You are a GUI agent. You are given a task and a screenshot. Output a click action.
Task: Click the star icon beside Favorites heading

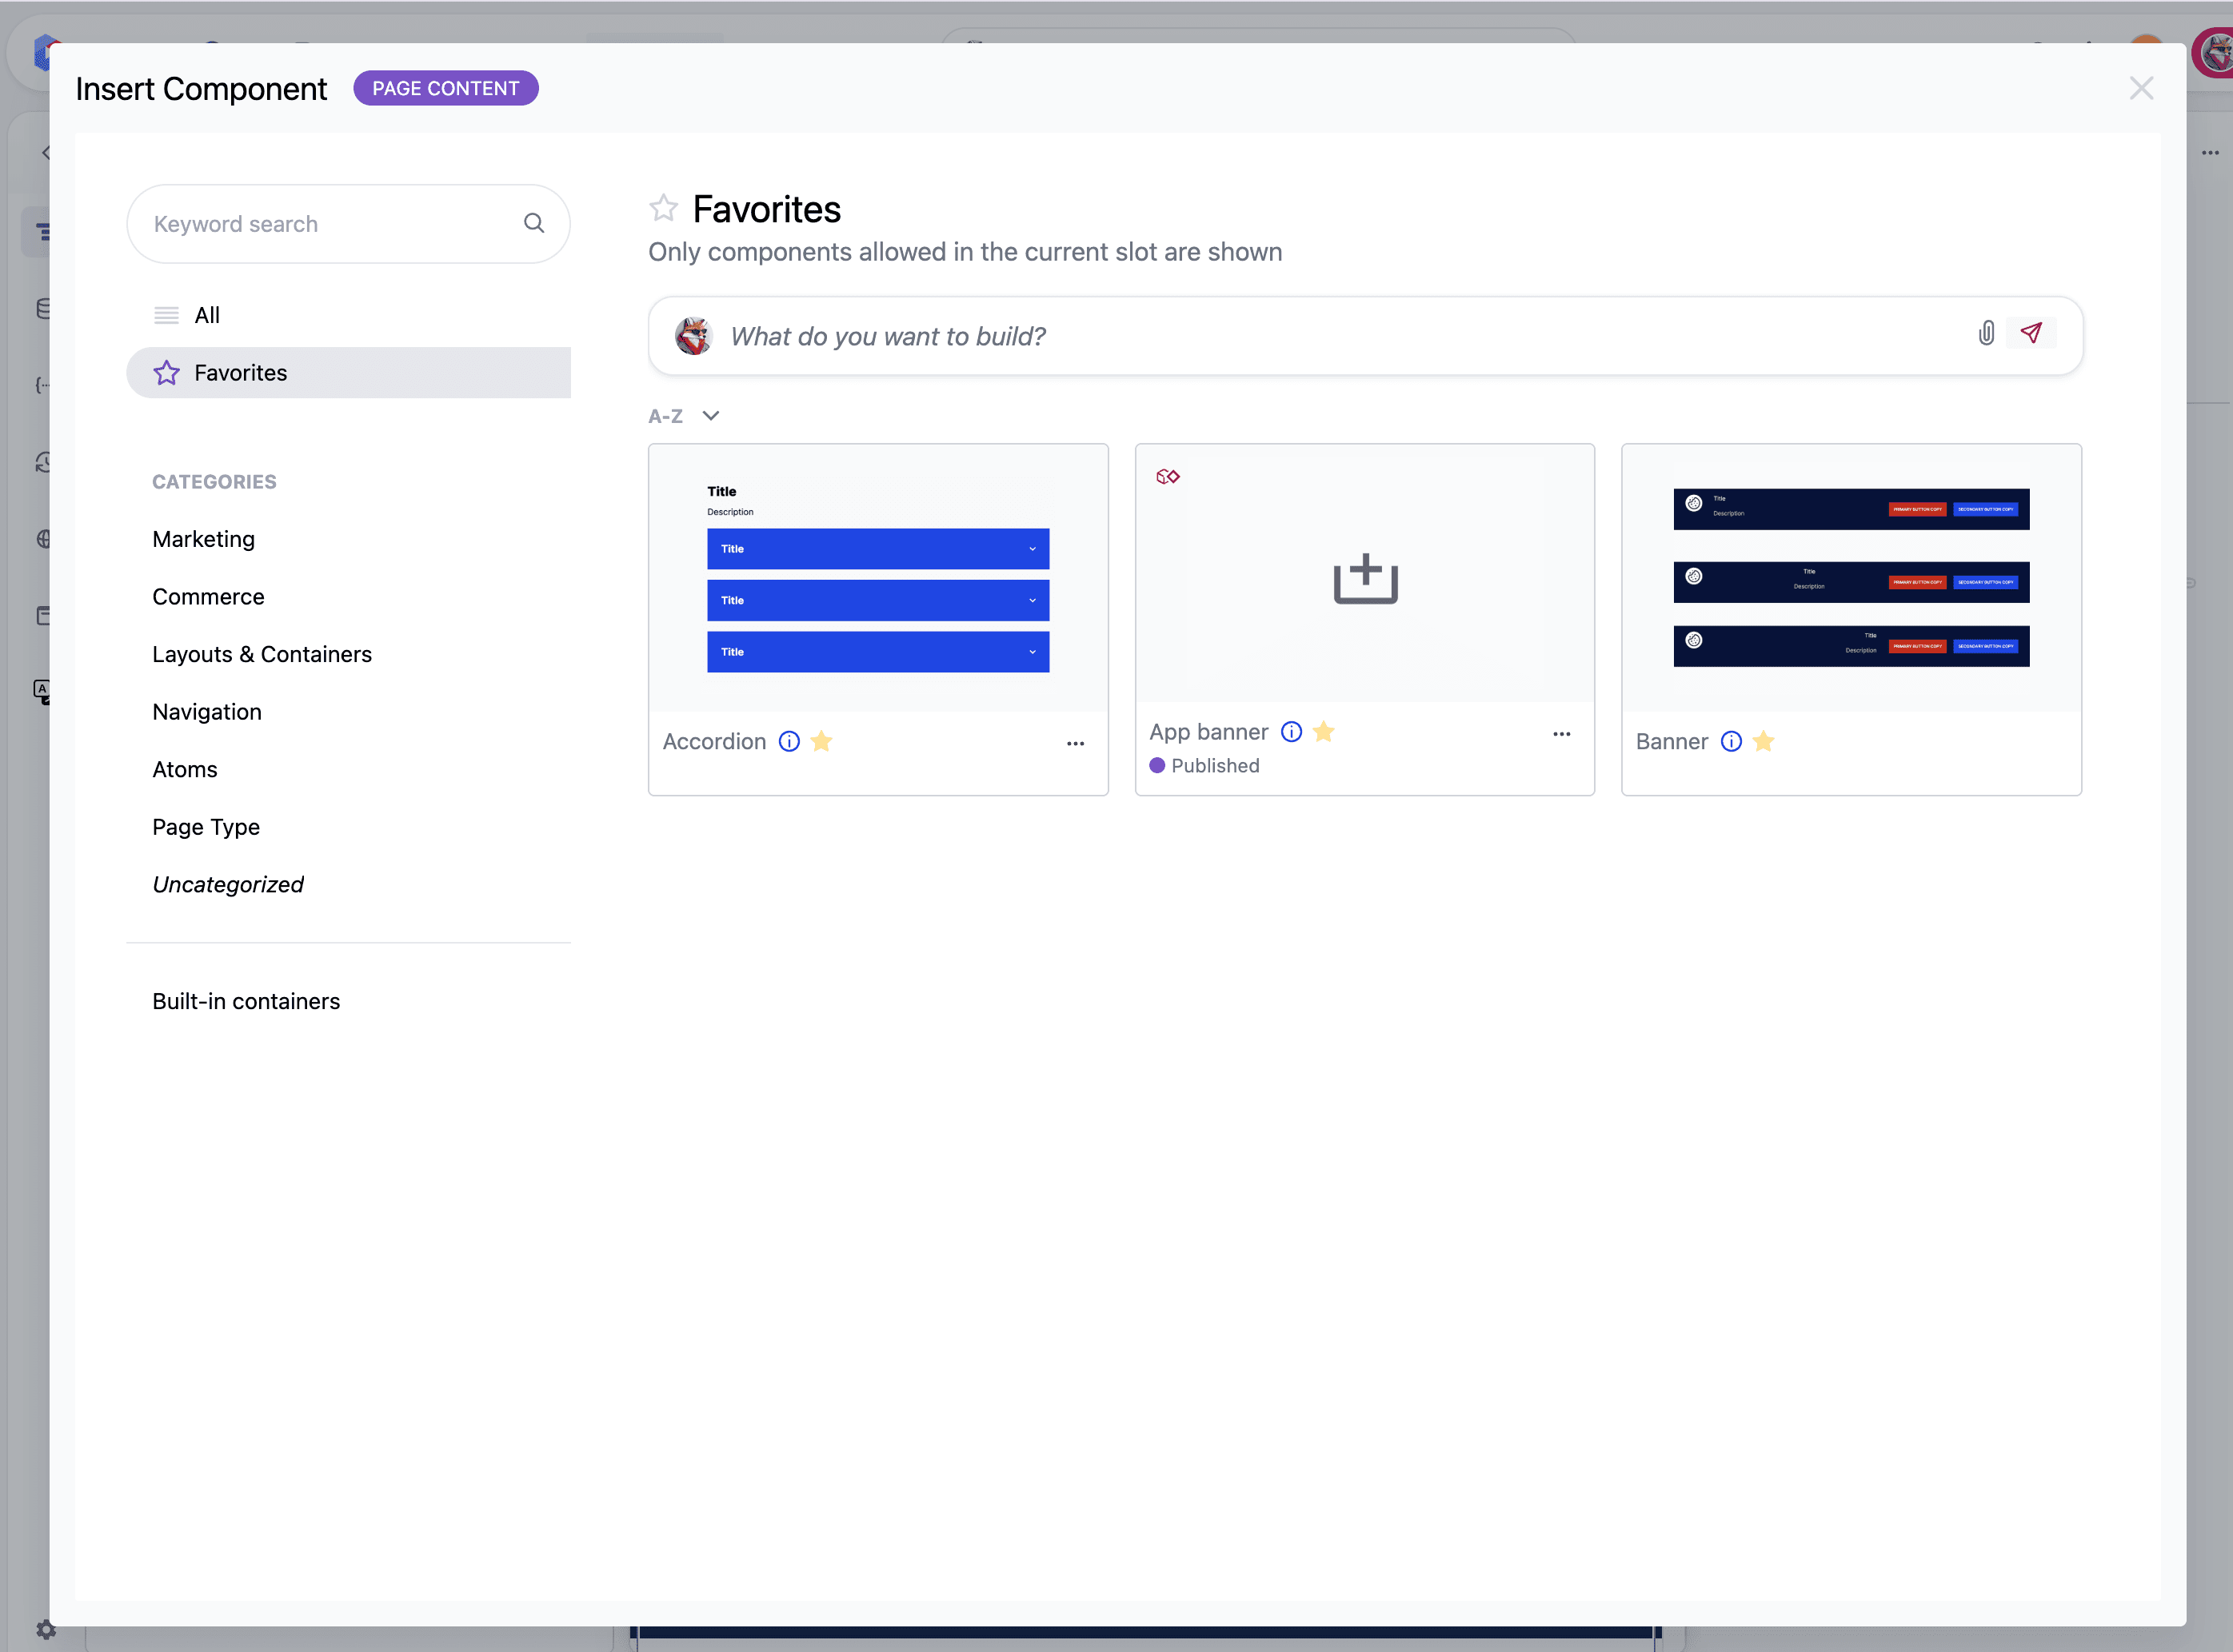(x=663, y=208)
